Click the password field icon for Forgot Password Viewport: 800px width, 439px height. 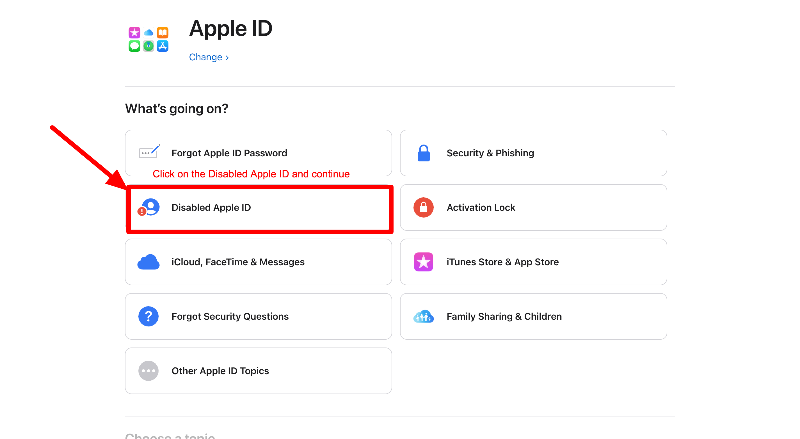coord(149,152)
